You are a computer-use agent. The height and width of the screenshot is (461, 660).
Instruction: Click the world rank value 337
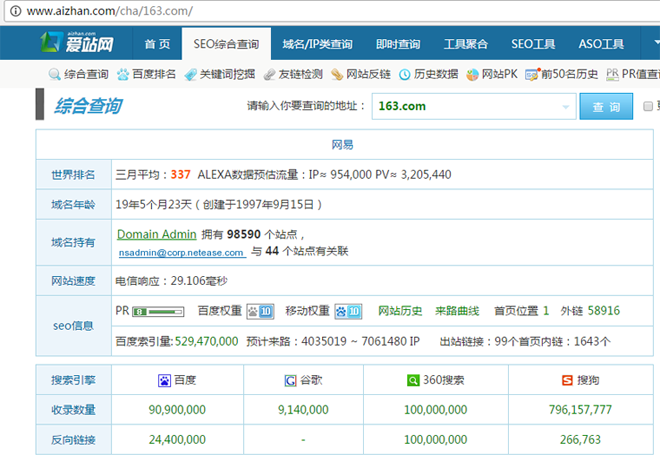[x=181, y=175]
